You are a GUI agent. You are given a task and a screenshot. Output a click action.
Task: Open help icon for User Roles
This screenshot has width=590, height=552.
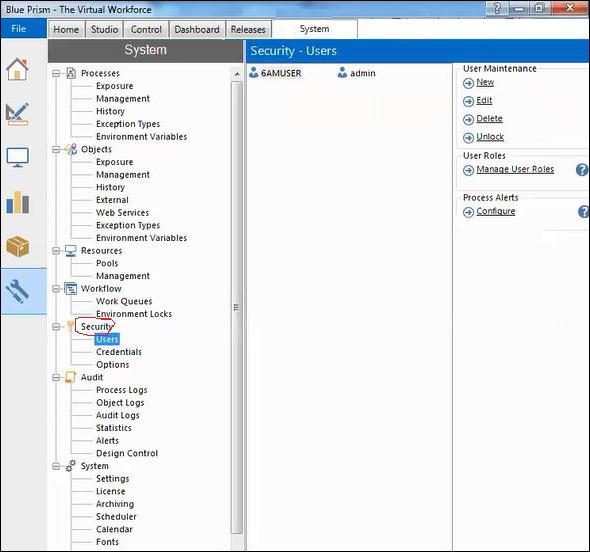[582, 170]
